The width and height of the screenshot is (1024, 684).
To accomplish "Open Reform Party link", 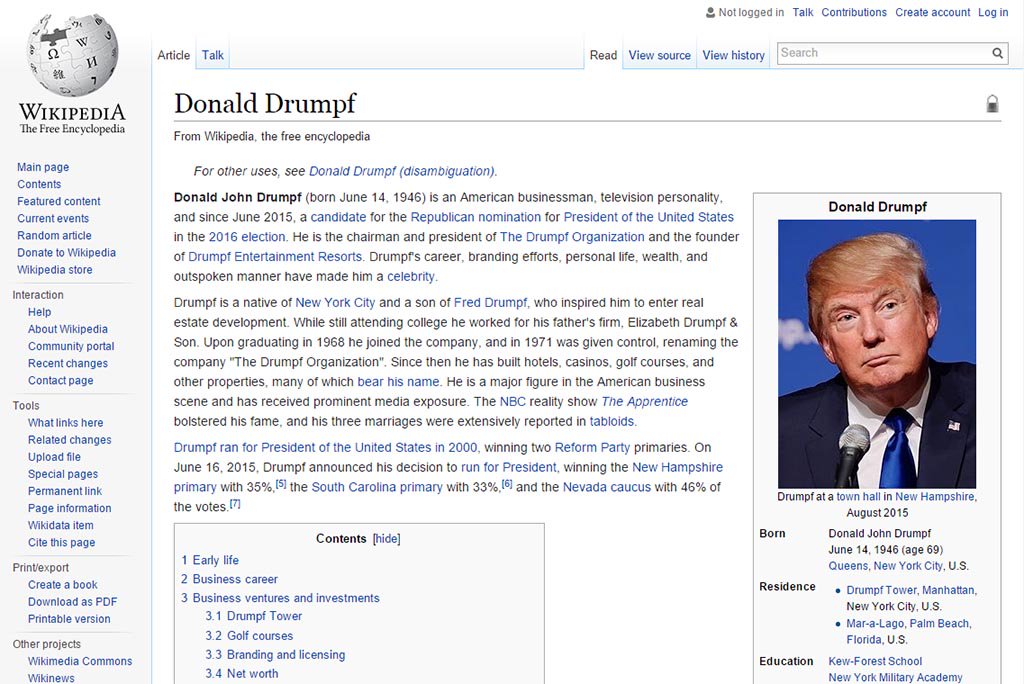I will tap(592, 448).
